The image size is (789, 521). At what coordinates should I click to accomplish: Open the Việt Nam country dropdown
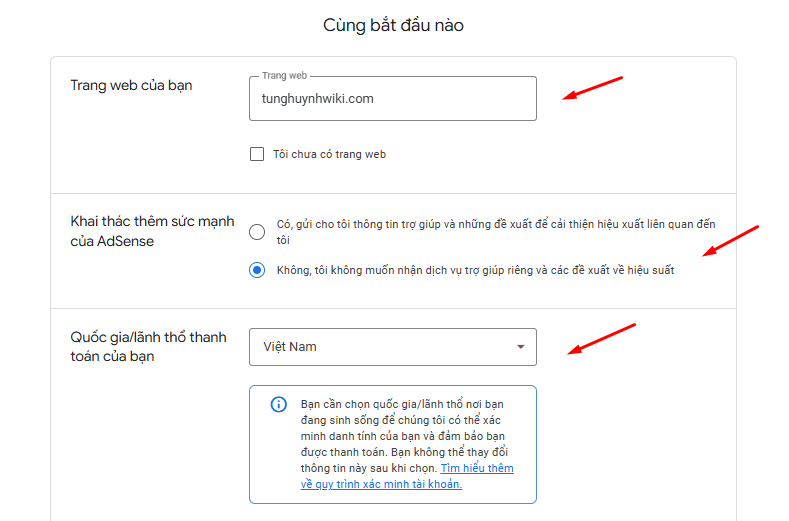tap(392, 347)
